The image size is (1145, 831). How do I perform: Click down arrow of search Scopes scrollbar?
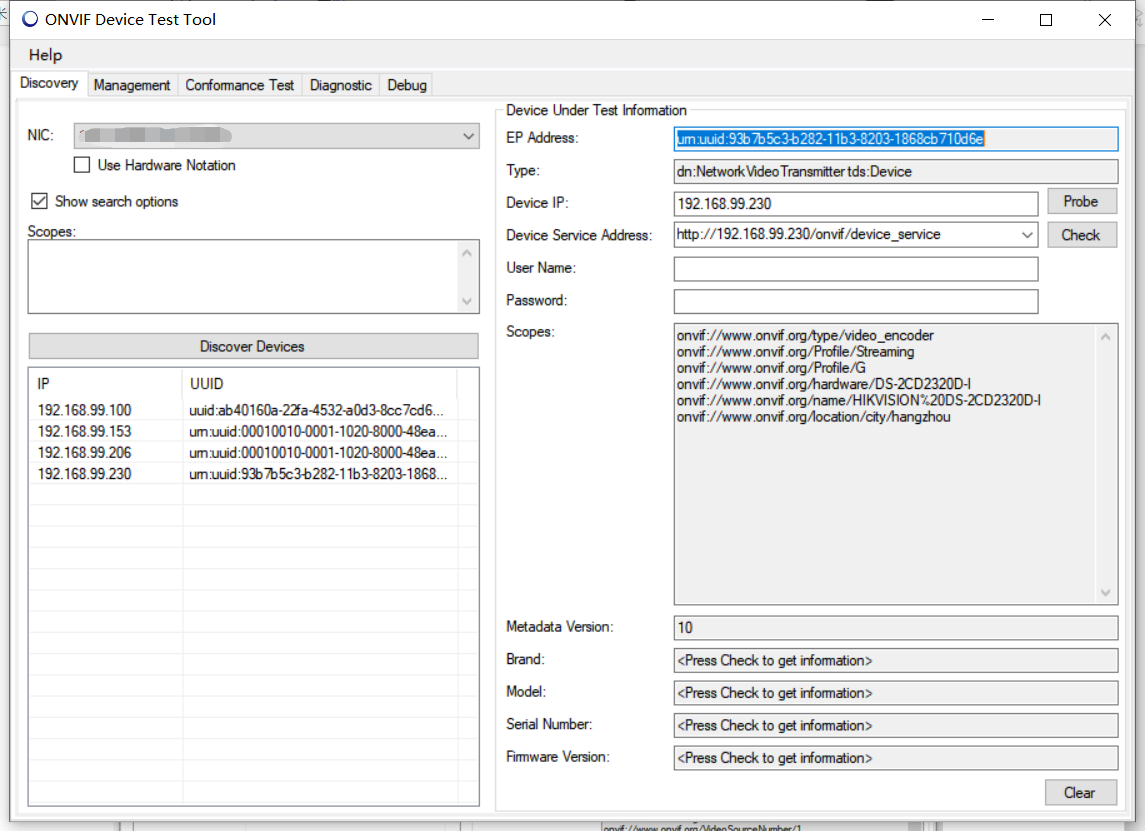(467, 301)
